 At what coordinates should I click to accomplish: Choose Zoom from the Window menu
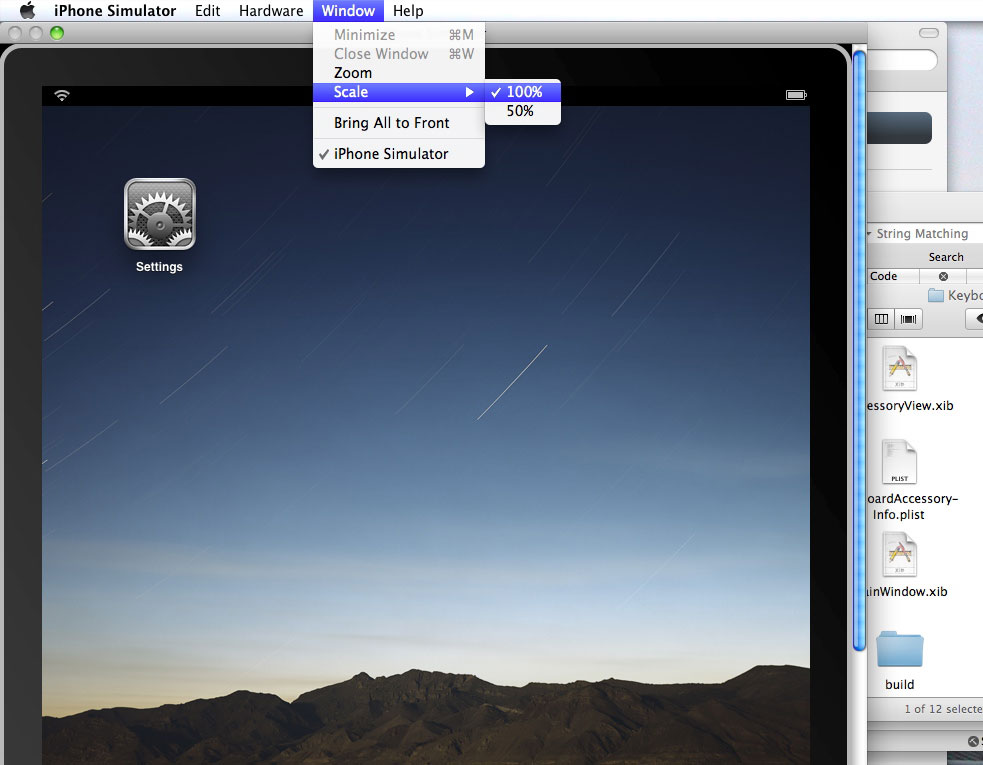point(399,73)
